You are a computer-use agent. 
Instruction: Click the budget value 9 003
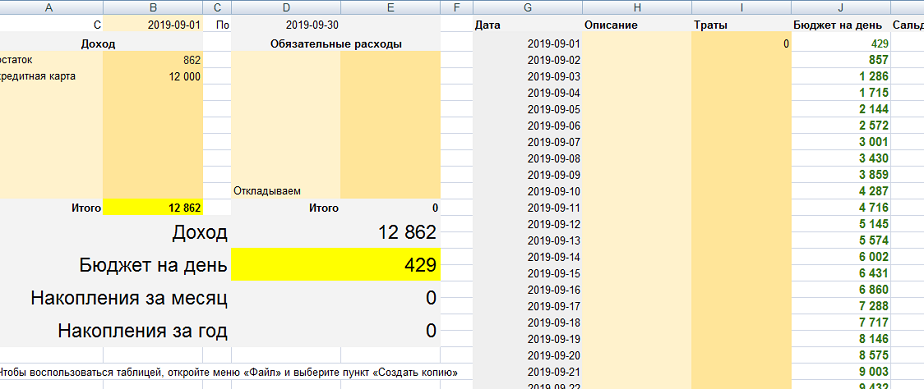coord(841,372)
